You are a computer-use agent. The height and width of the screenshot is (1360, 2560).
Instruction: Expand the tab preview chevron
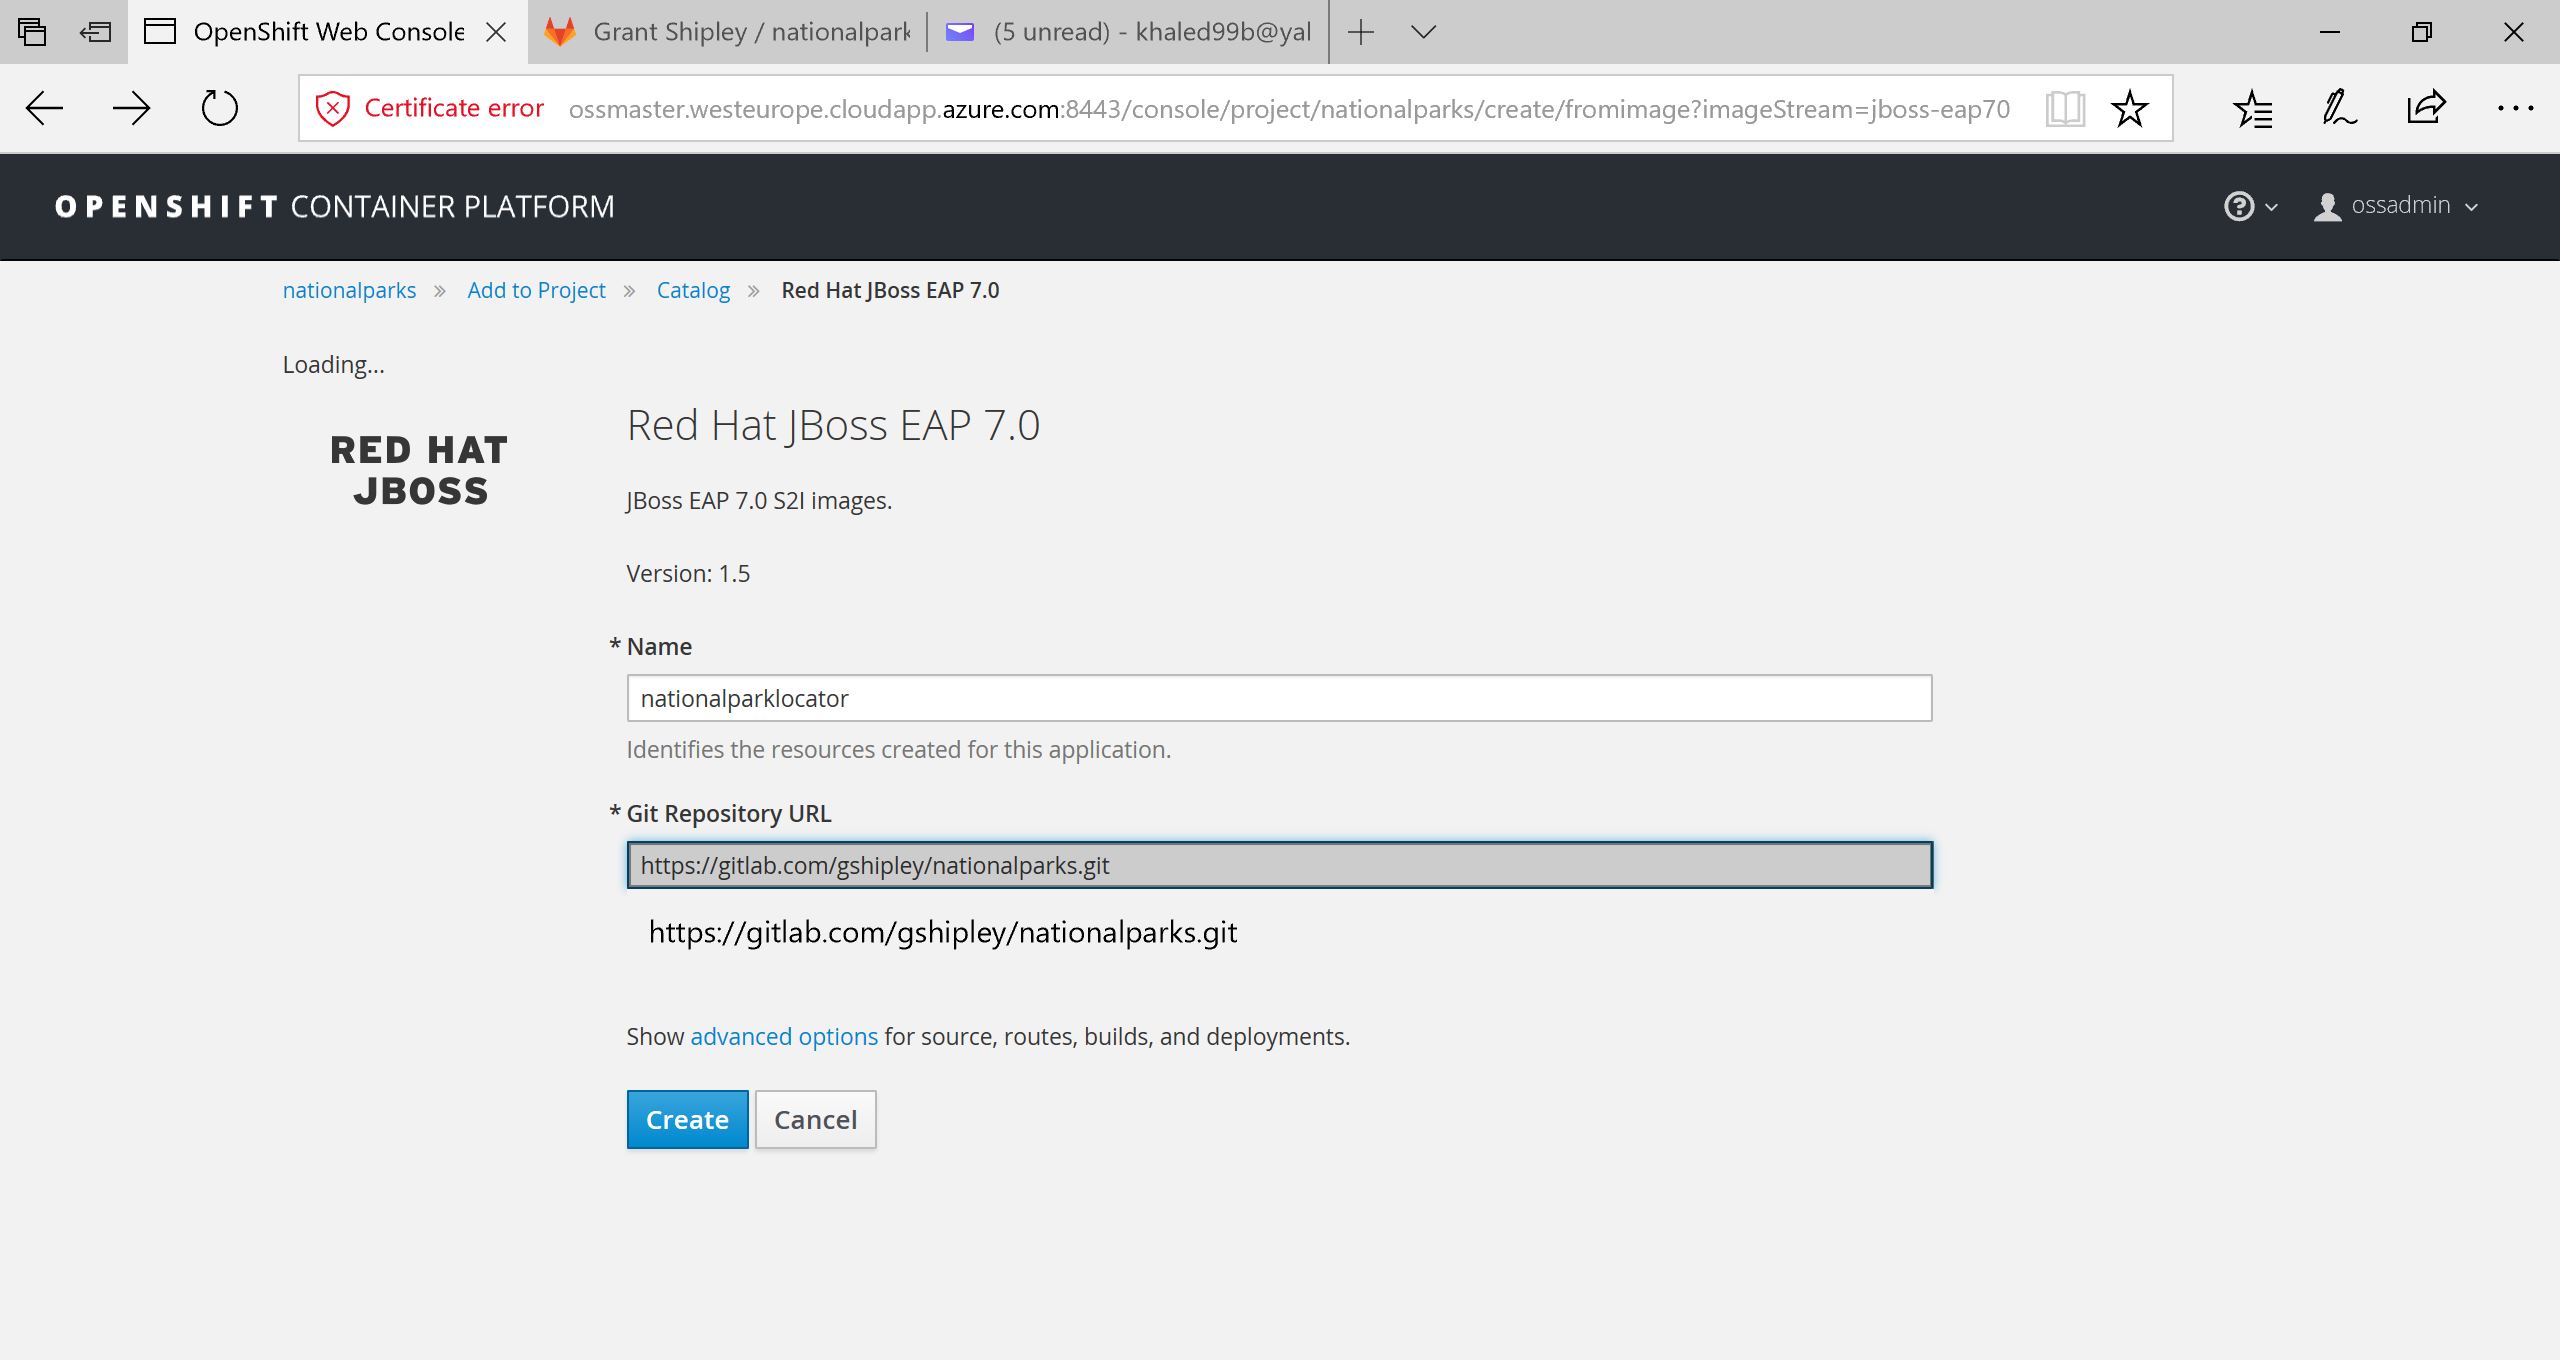click(1423, 32)
